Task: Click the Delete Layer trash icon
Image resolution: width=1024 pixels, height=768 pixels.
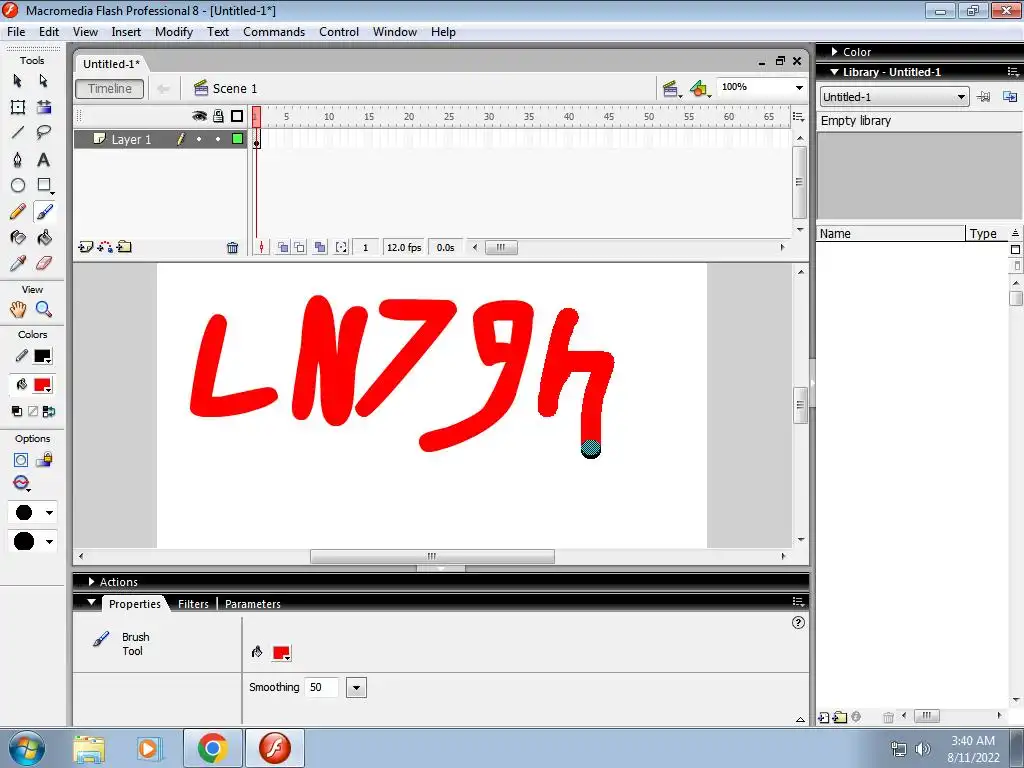Action: click(x=232, y=248)
